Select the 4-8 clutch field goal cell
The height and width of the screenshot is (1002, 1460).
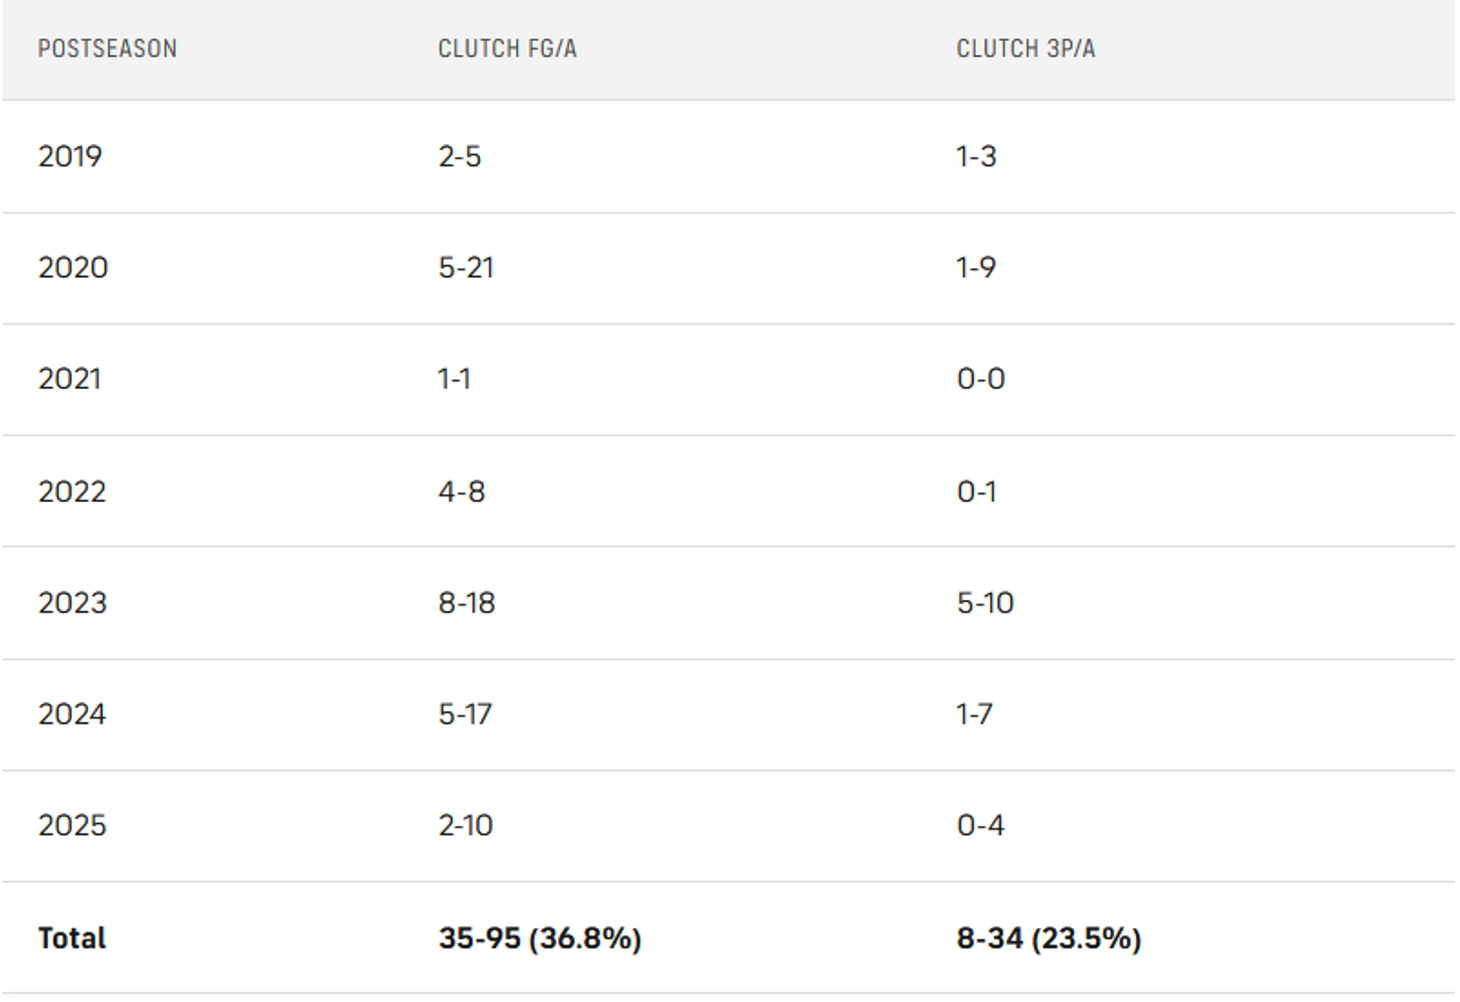[x=461, y=492]
